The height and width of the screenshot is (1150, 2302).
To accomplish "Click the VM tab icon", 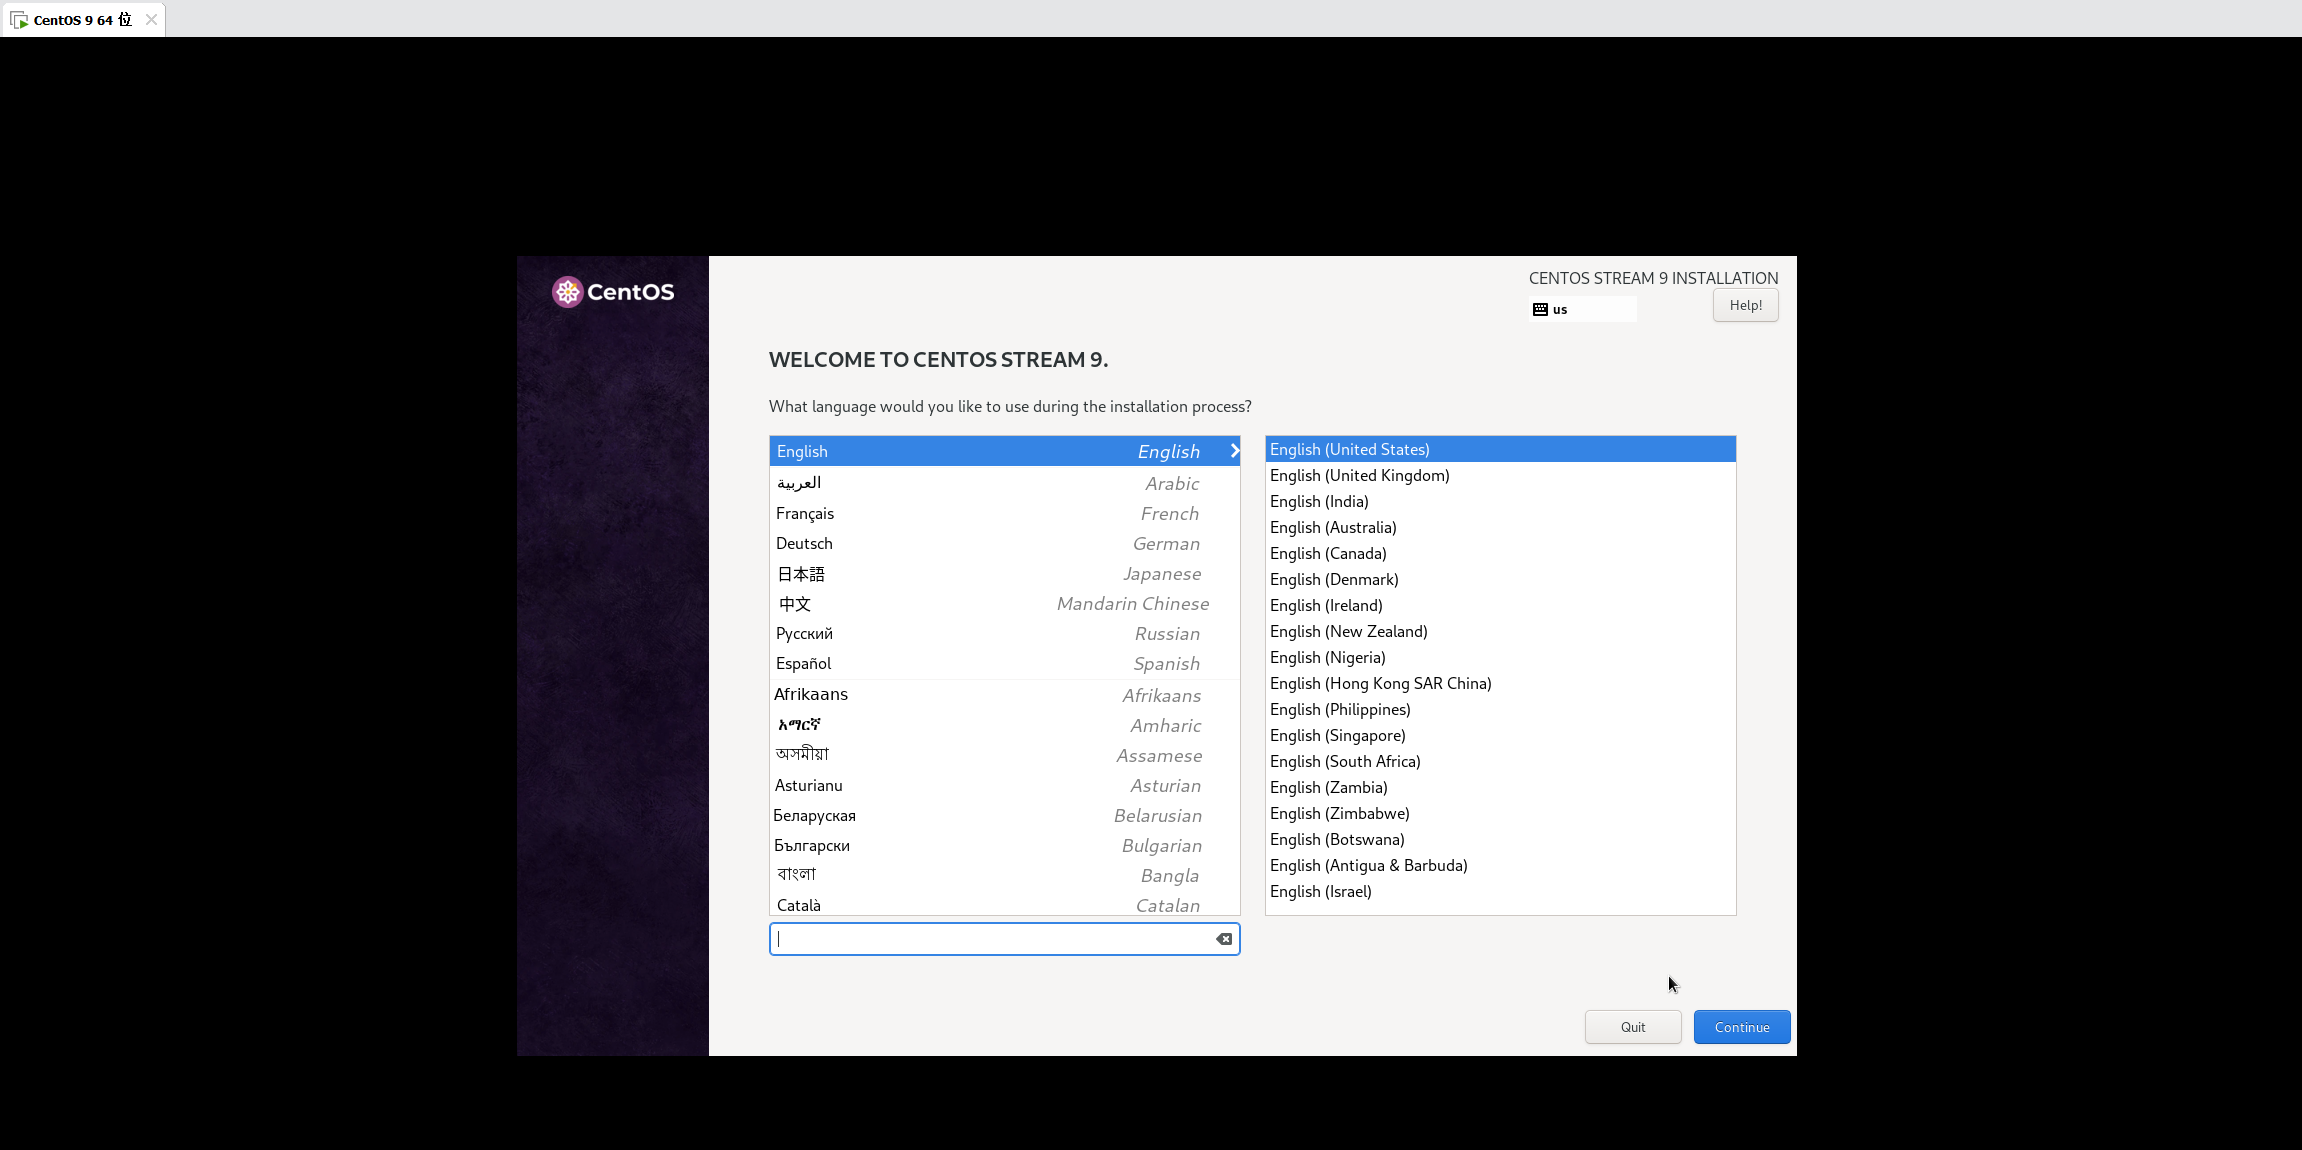I will (x=19, y=20).
